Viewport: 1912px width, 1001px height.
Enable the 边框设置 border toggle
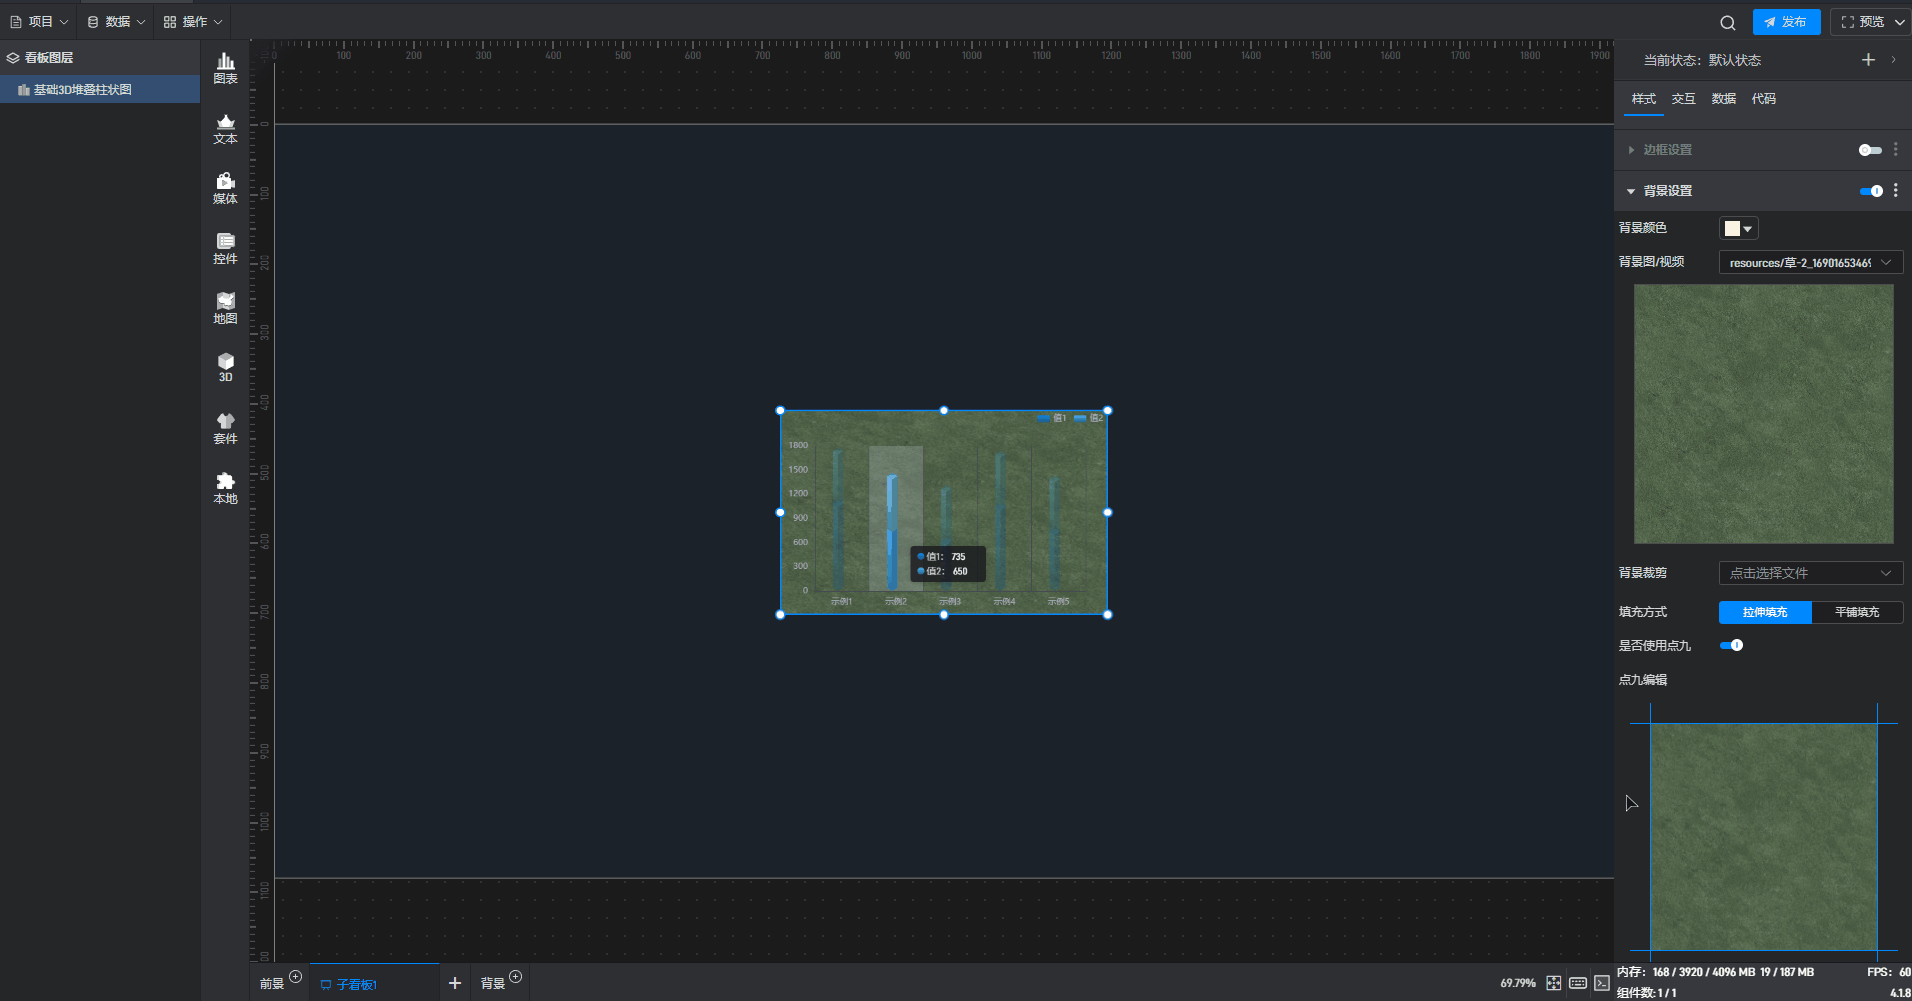1869,150
